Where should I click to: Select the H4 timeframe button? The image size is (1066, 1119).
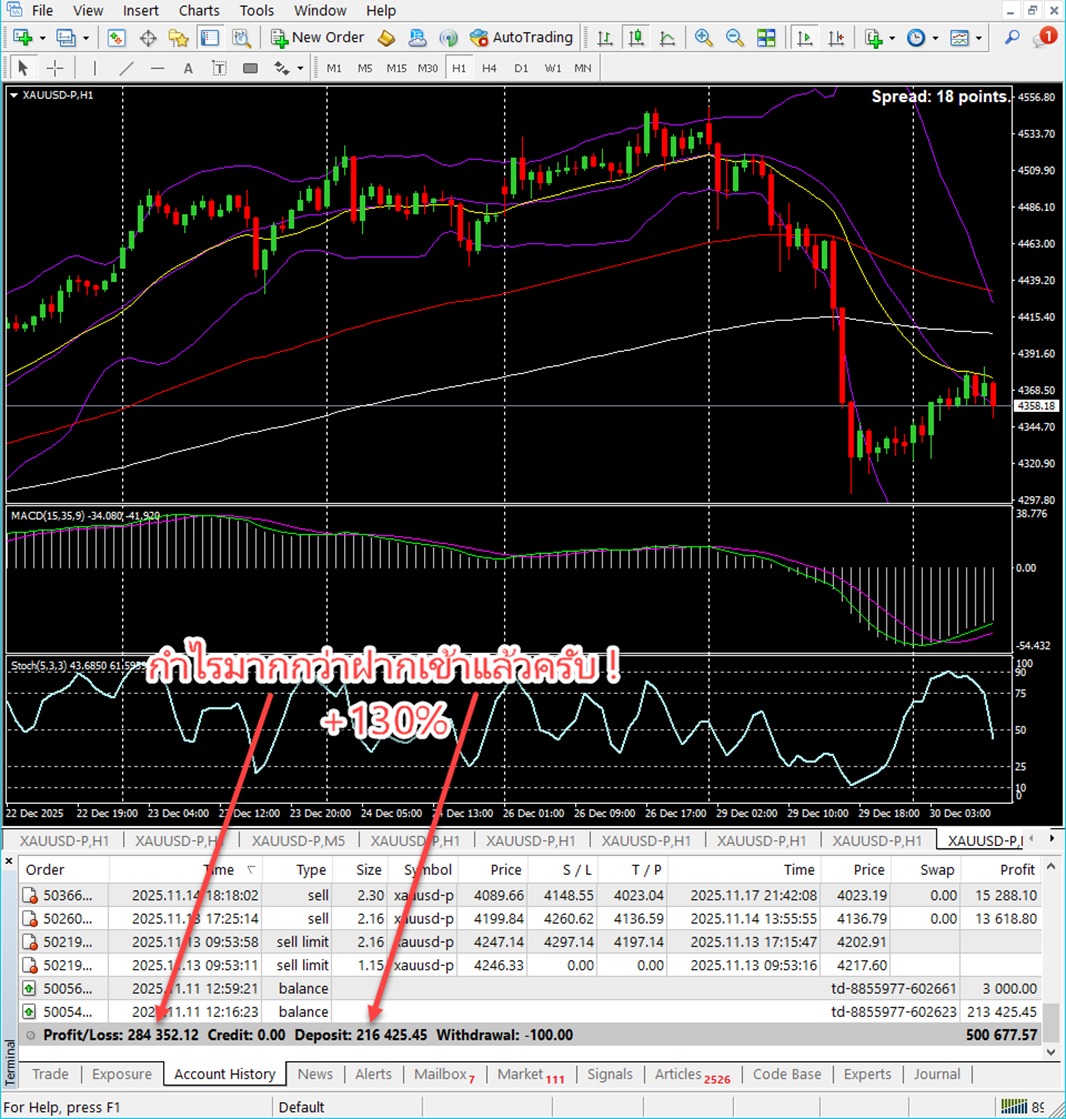pos(489,68)
